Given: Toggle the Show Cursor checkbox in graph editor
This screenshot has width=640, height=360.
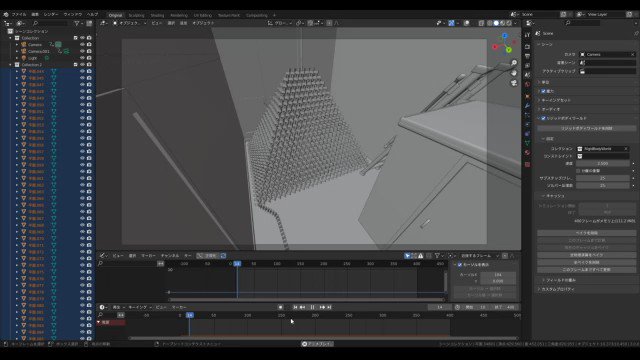Looking at the screenshot, I should coord(460,264).
